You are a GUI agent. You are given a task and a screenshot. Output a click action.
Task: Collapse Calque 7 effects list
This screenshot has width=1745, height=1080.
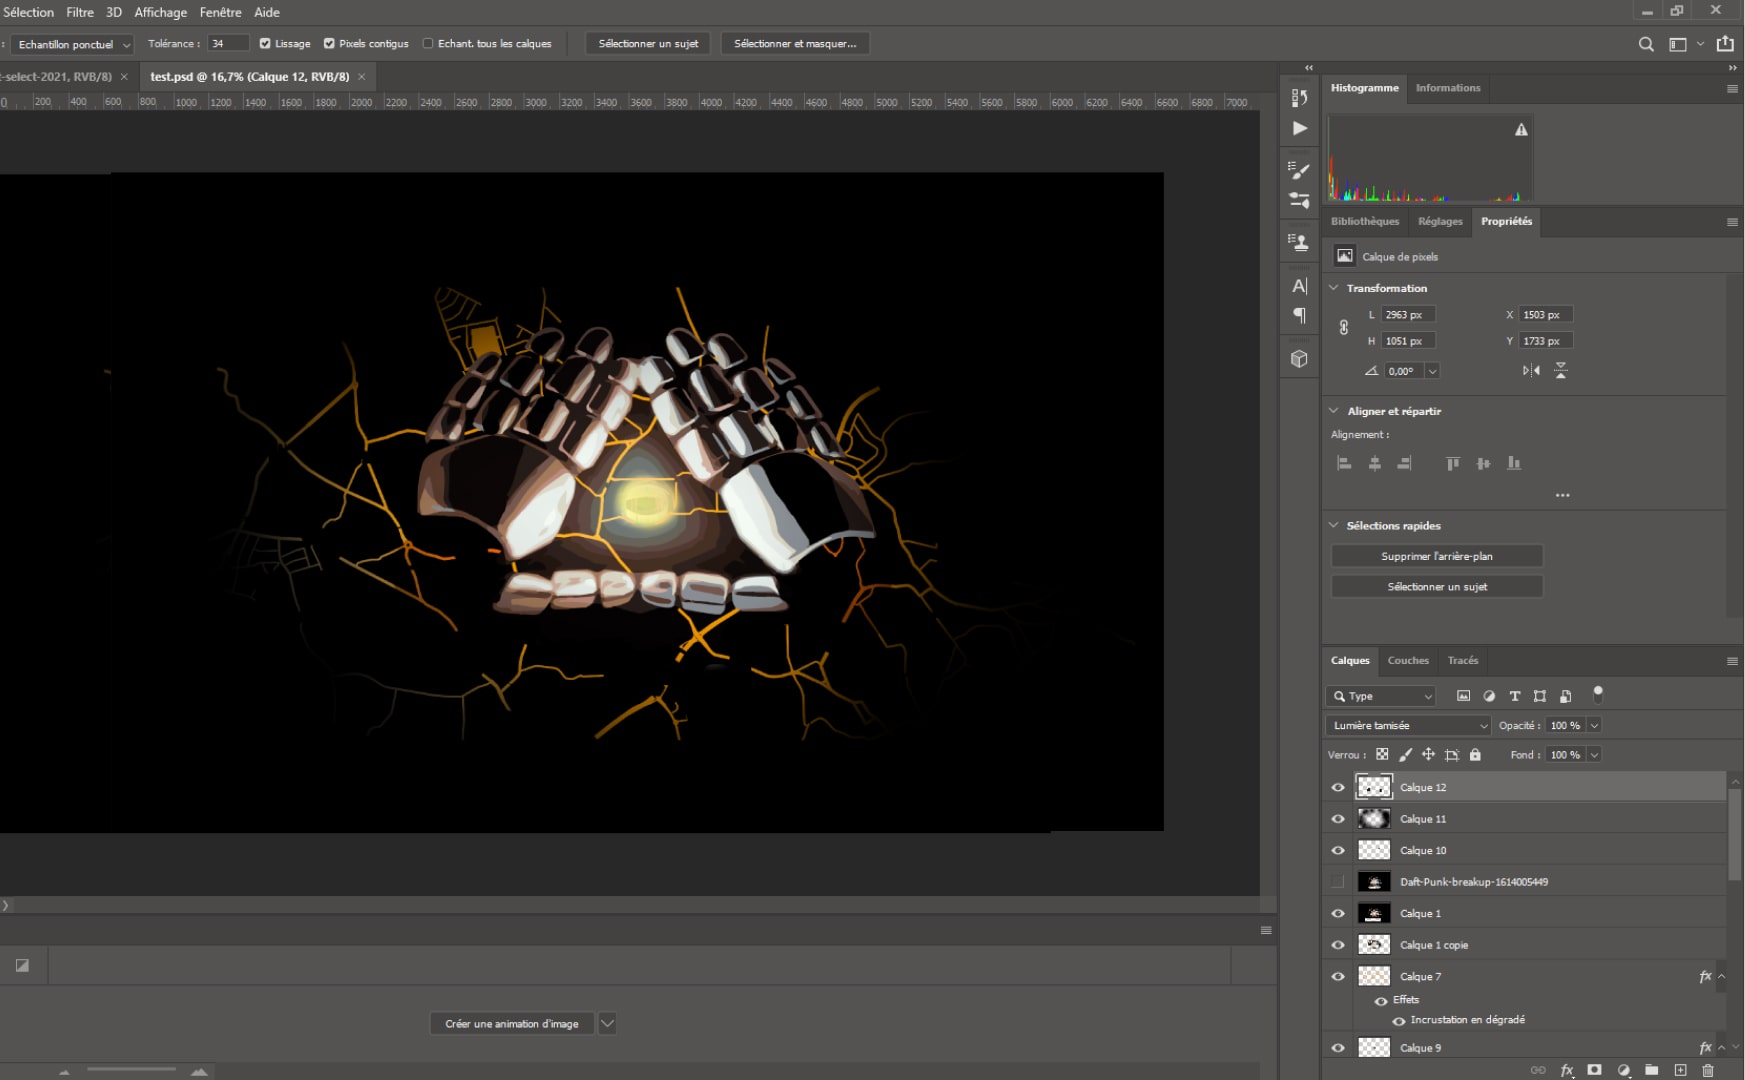pyautogui.click(x=1721, y=977)
